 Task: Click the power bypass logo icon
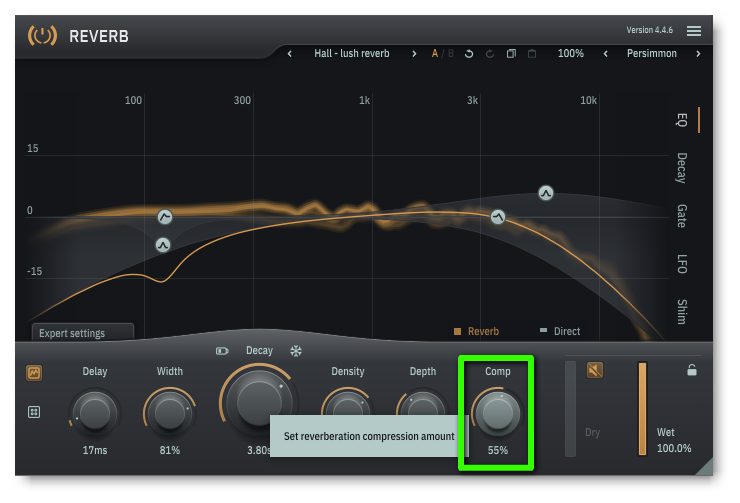(x=42, y=36)
